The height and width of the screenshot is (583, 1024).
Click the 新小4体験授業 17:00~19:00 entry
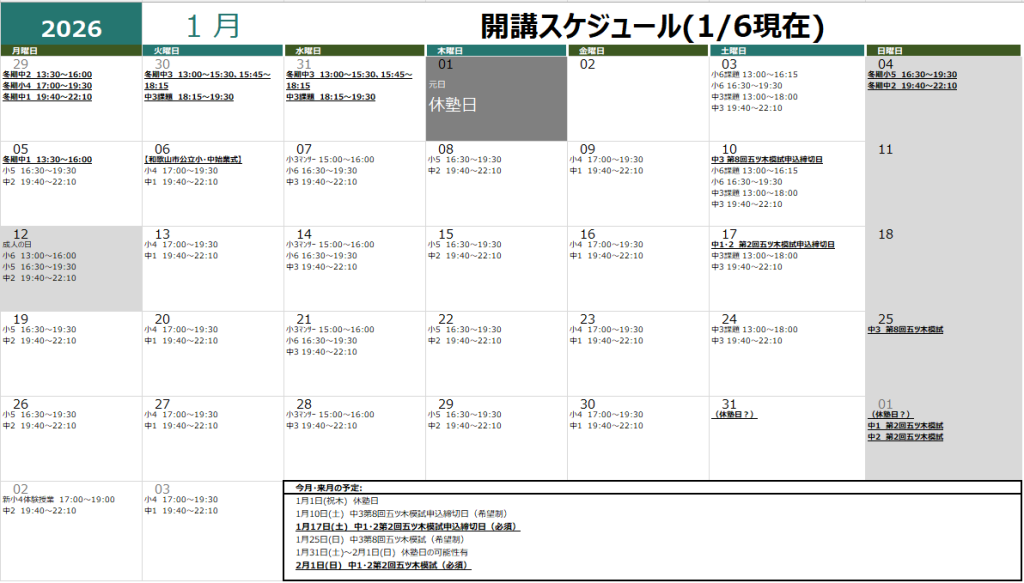tap(59, 499)
